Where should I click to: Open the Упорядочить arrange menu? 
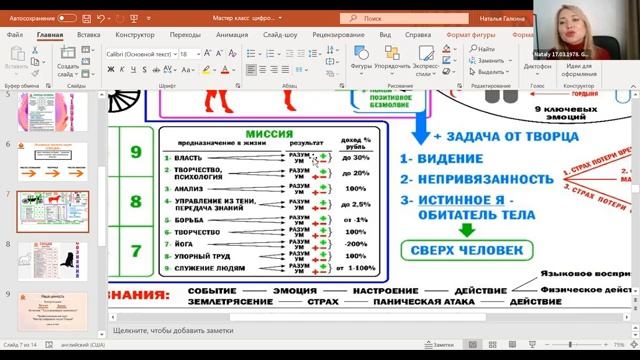pos(392,60)
